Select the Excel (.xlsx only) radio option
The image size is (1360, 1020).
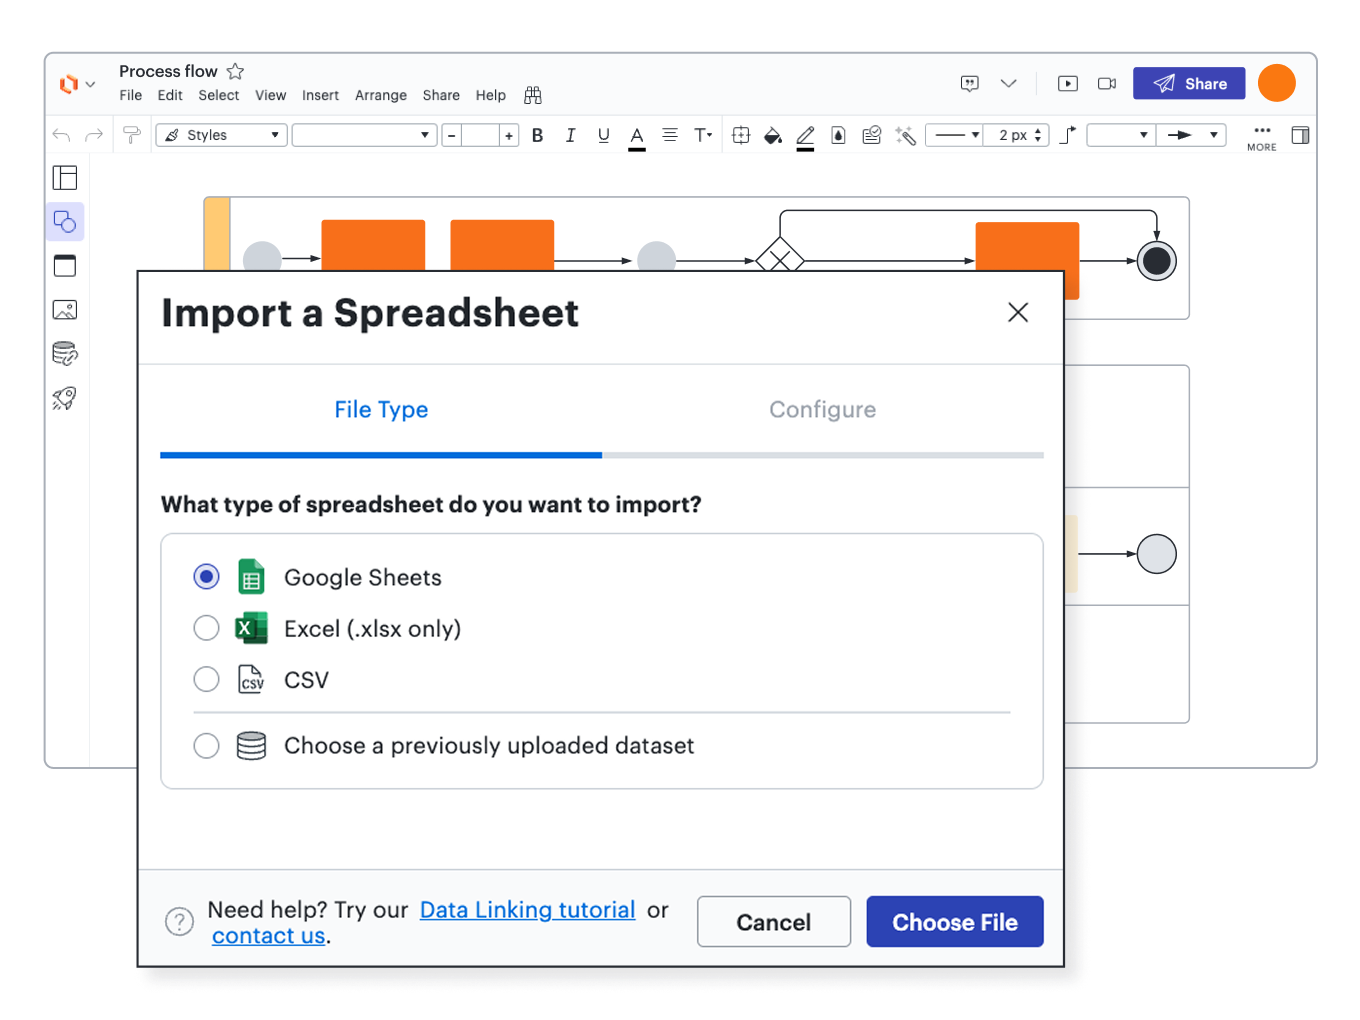tap(206, 628)
